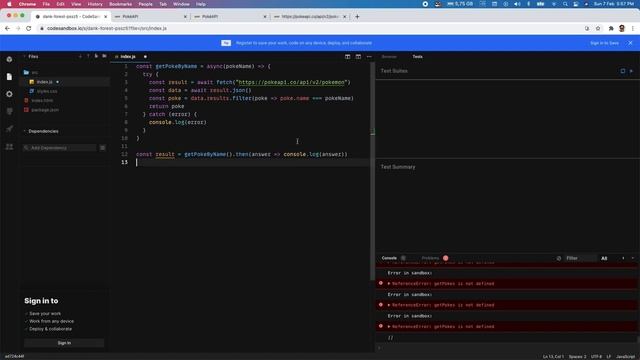Click the second split layout icon above the editor

[x=358, y=57]
